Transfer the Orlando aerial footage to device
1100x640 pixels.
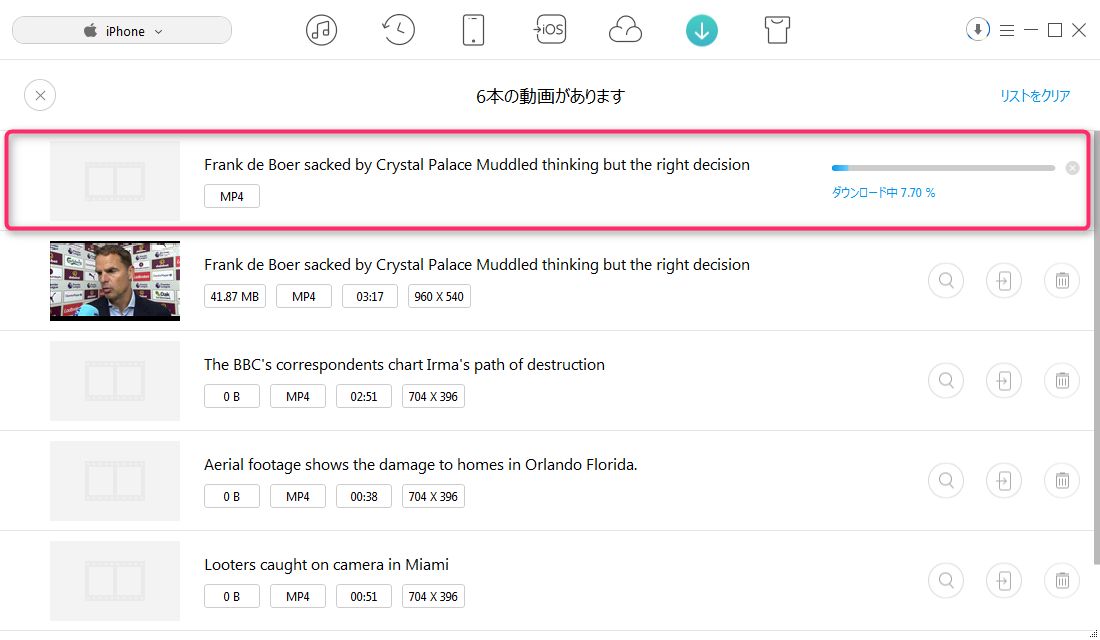click(x=1004, y=481)
